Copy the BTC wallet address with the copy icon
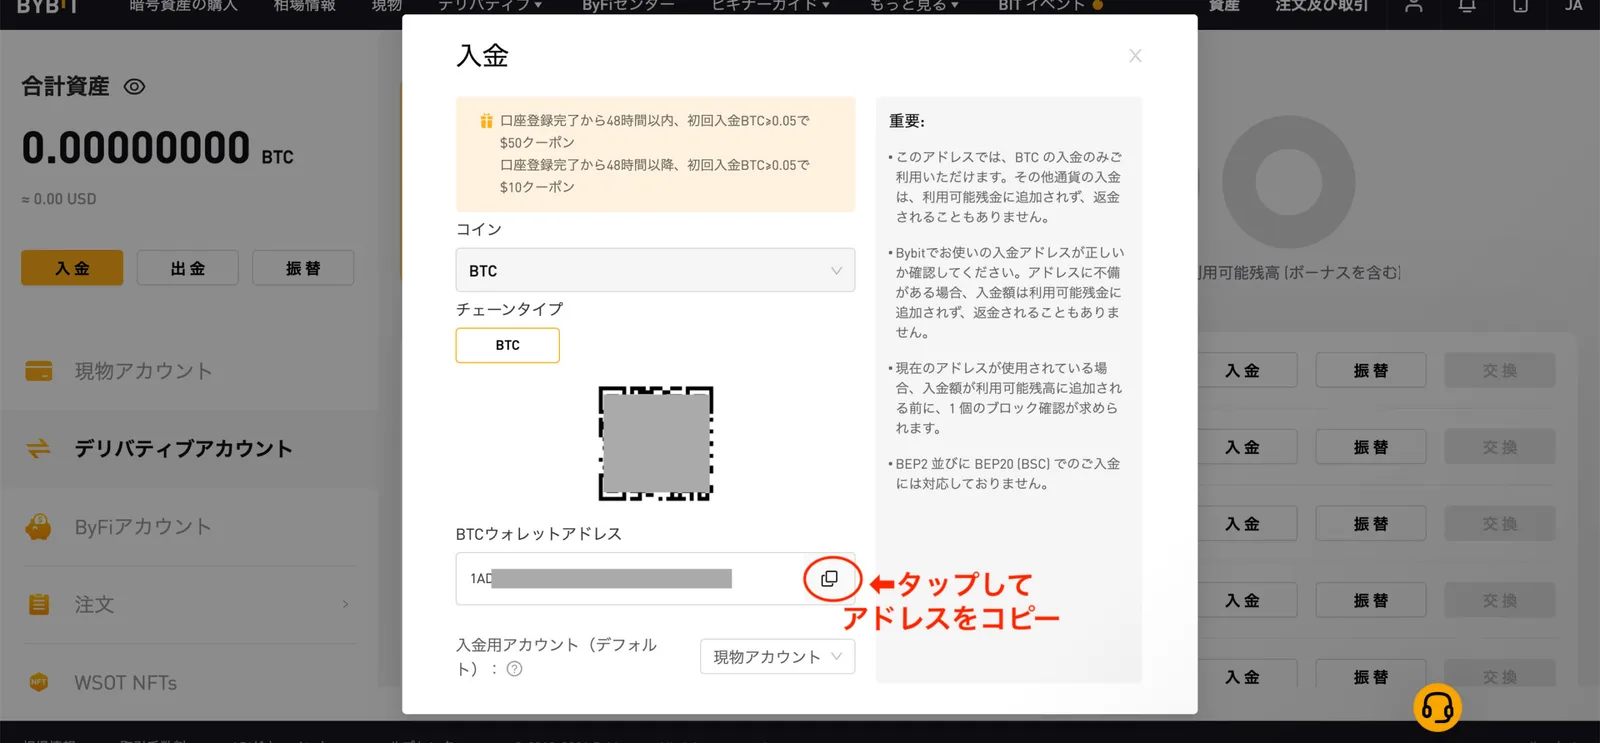 pos(829,579)
